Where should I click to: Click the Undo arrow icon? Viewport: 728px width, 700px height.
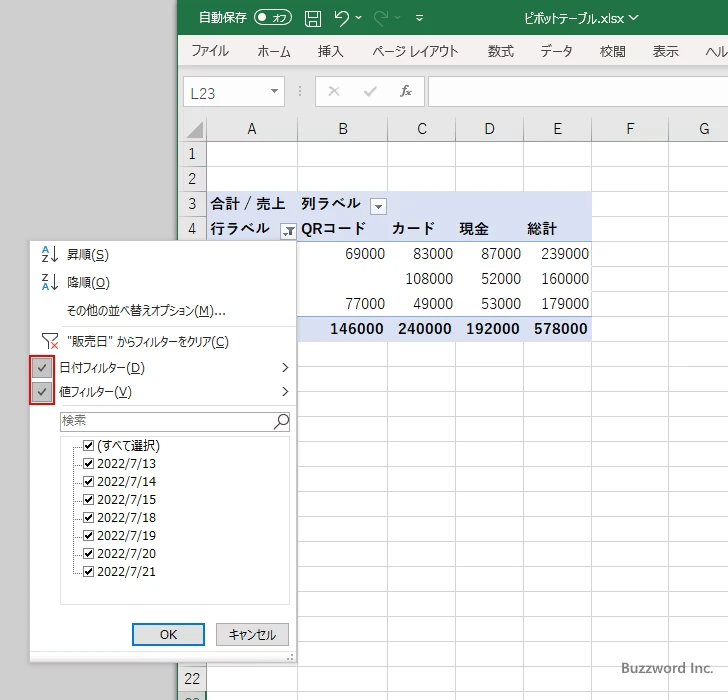341,18
